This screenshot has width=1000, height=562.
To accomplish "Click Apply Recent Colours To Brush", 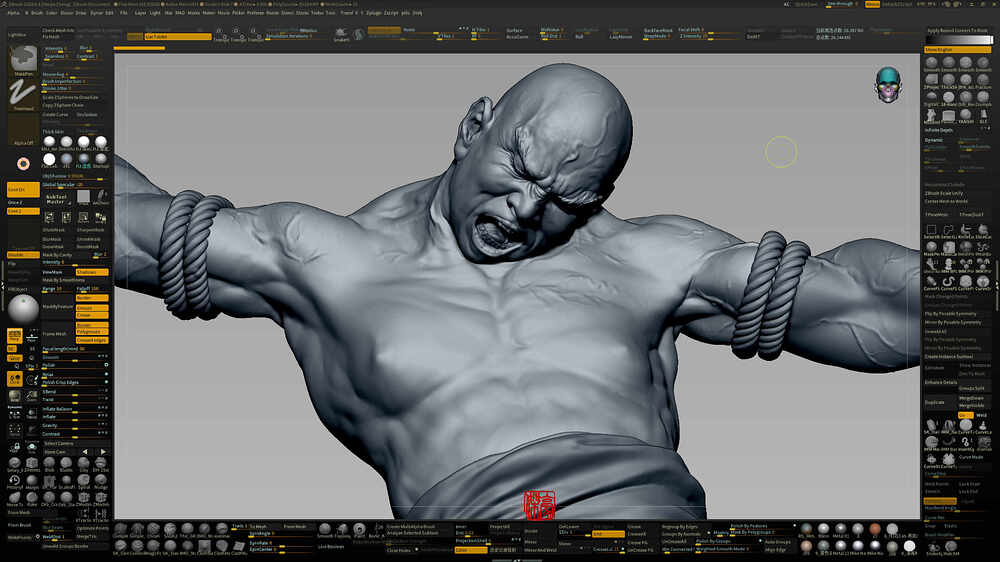I will tap(957, 31).
